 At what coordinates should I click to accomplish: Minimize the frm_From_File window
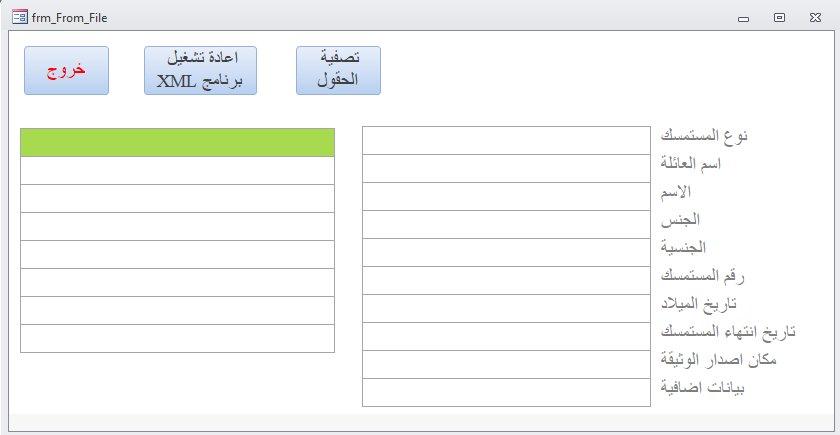pos(743,18)
